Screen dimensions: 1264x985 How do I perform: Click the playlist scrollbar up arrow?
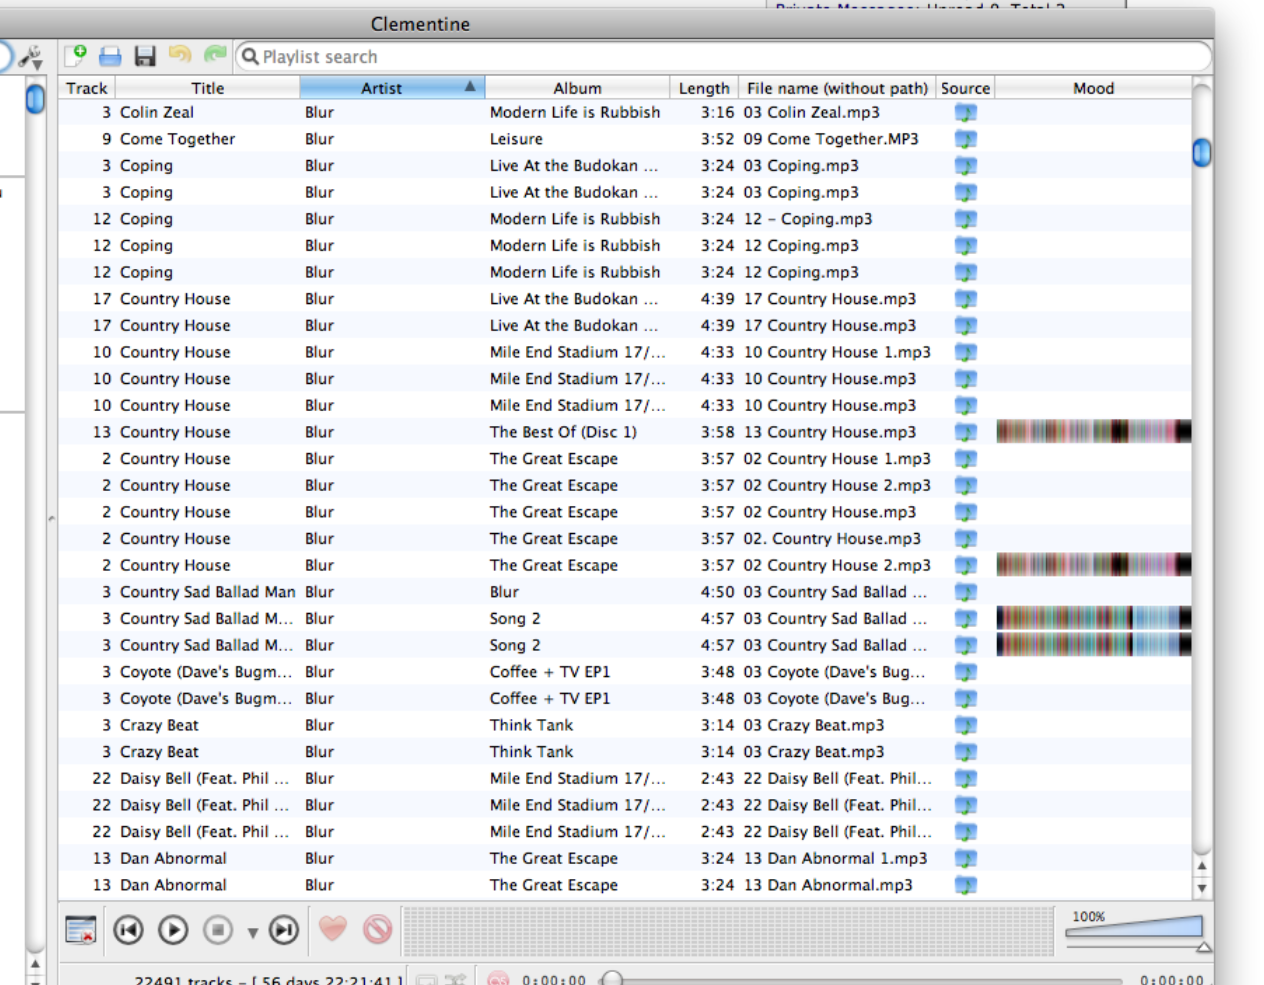pos(1202,866)
